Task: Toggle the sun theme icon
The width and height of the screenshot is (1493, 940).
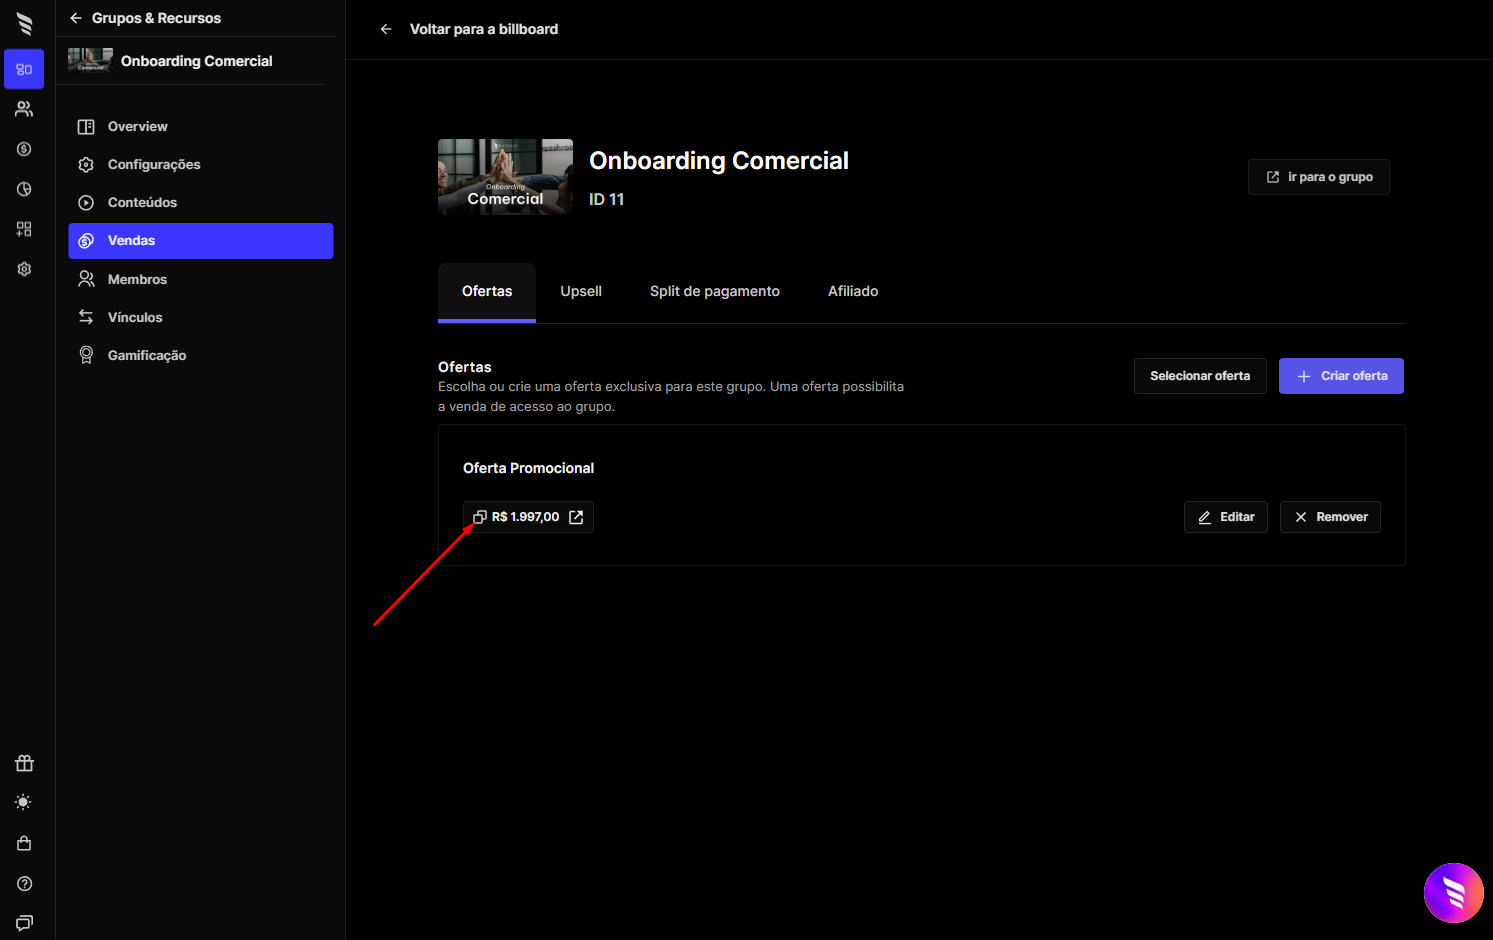Action: 24,802
